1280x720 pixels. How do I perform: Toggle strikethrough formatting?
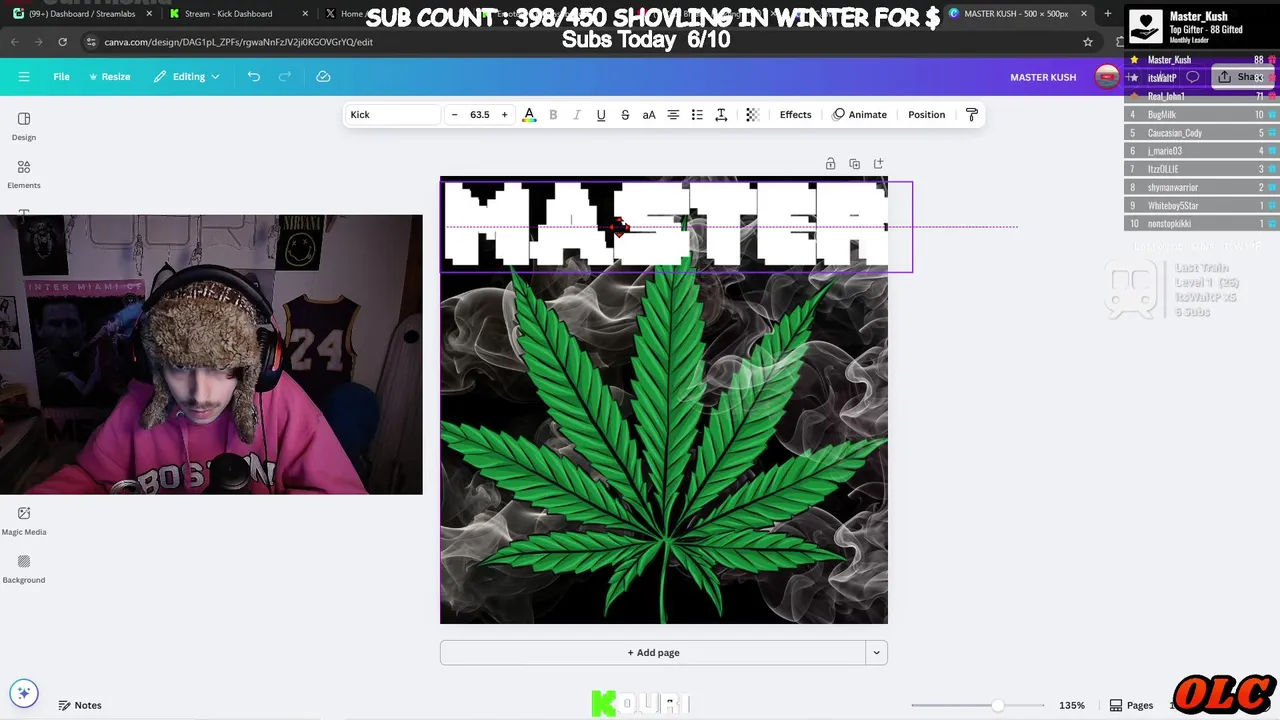[x=625, y=115]
